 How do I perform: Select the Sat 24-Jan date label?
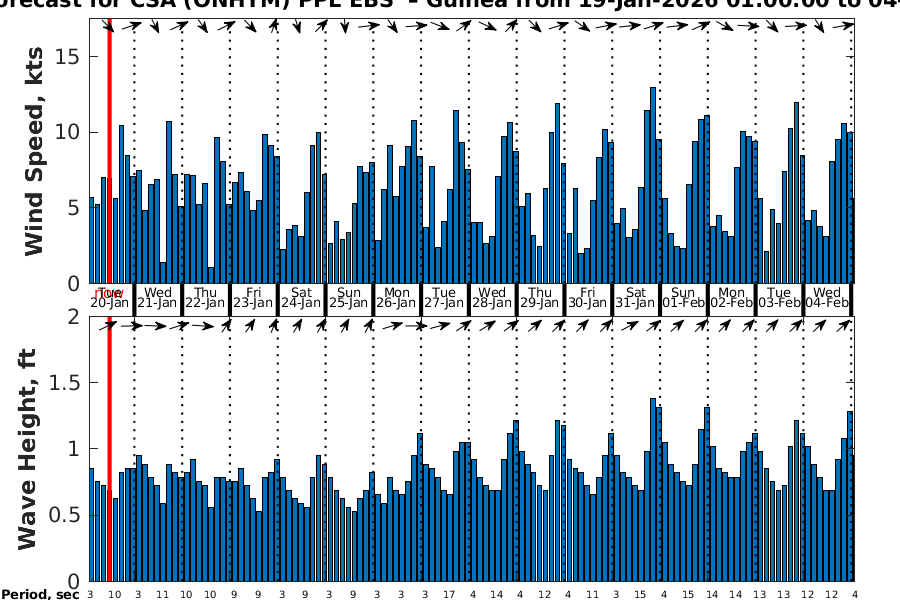click(x=301, y=297)
